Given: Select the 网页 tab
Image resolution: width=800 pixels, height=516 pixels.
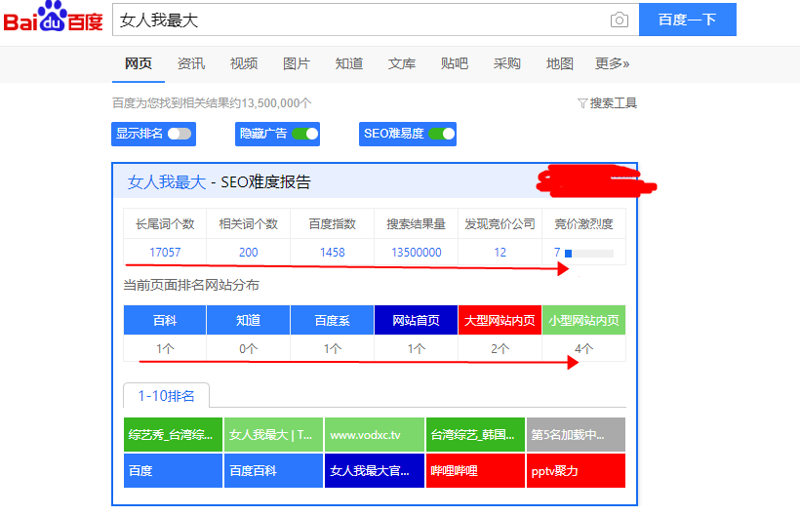Looking at the screenshot, I should 138,63.
